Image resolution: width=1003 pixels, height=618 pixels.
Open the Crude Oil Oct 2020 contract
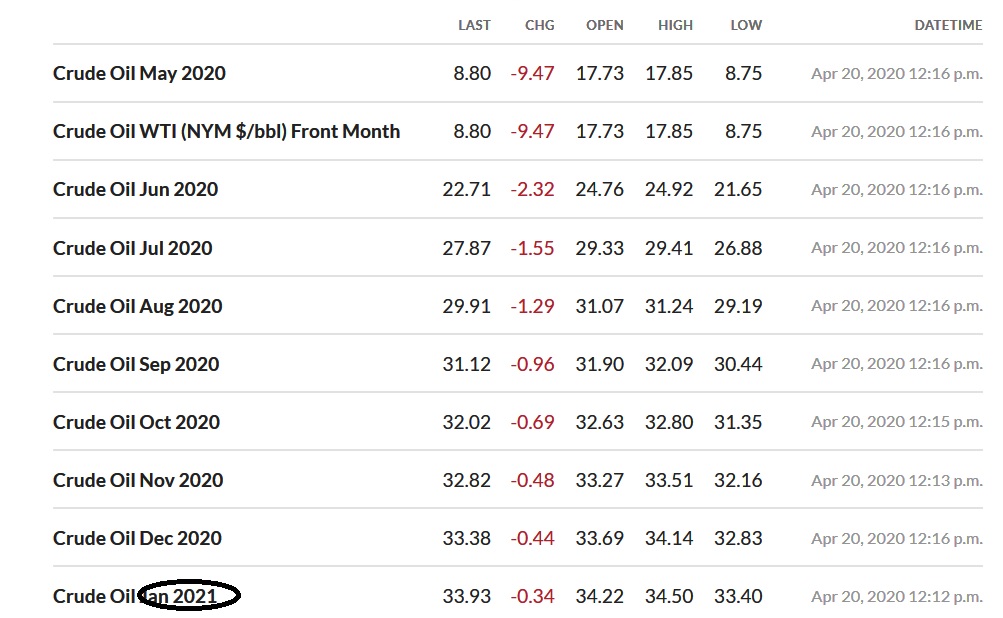[x=136, y=422]
